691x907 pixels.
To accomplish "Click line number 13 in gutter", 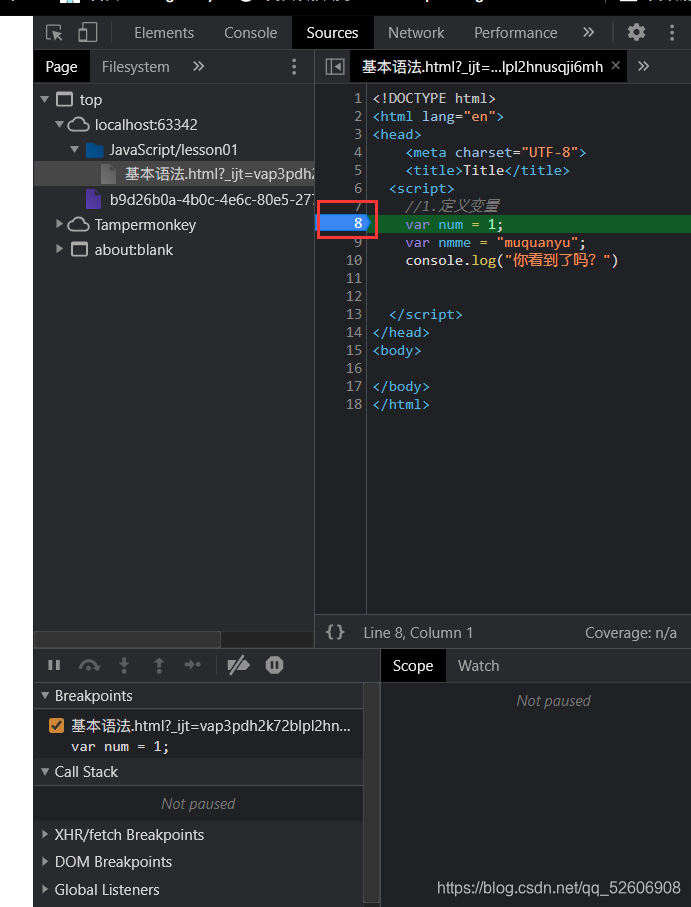I will 354,314.
